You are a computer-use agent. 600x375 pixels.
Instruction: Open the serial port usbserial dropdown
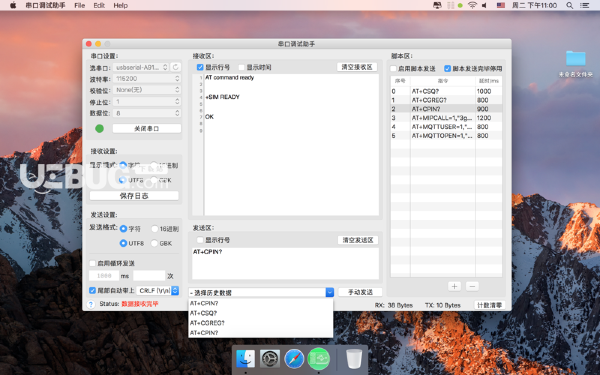click(x=141, y=67)
